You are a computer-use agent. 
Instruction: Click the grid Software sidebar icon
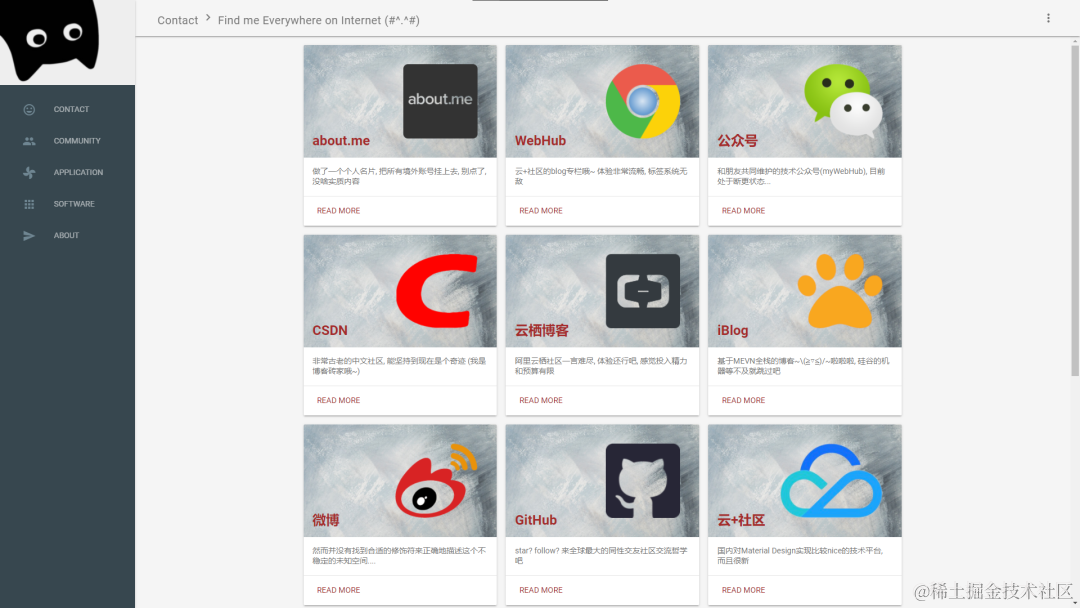pos(29,205)
